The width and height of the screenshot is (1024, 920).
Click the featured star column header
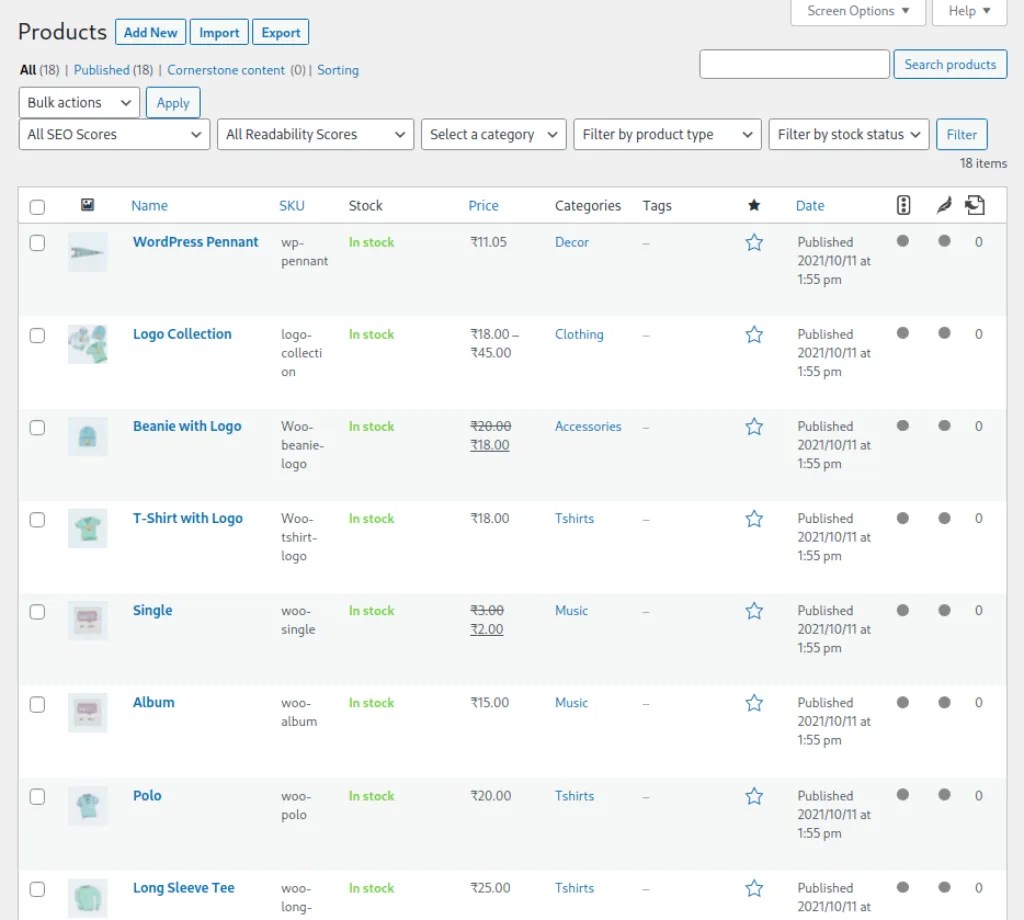point(754,205)
